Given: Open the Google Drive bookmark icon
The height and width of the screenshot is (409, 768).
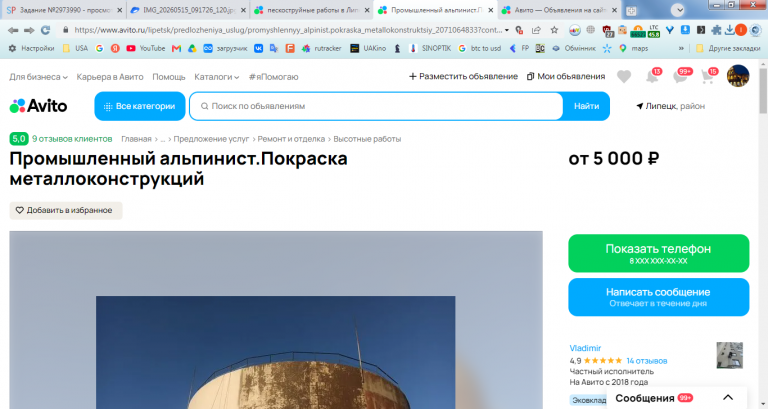Looking at the screenshot, I should 192,48.
